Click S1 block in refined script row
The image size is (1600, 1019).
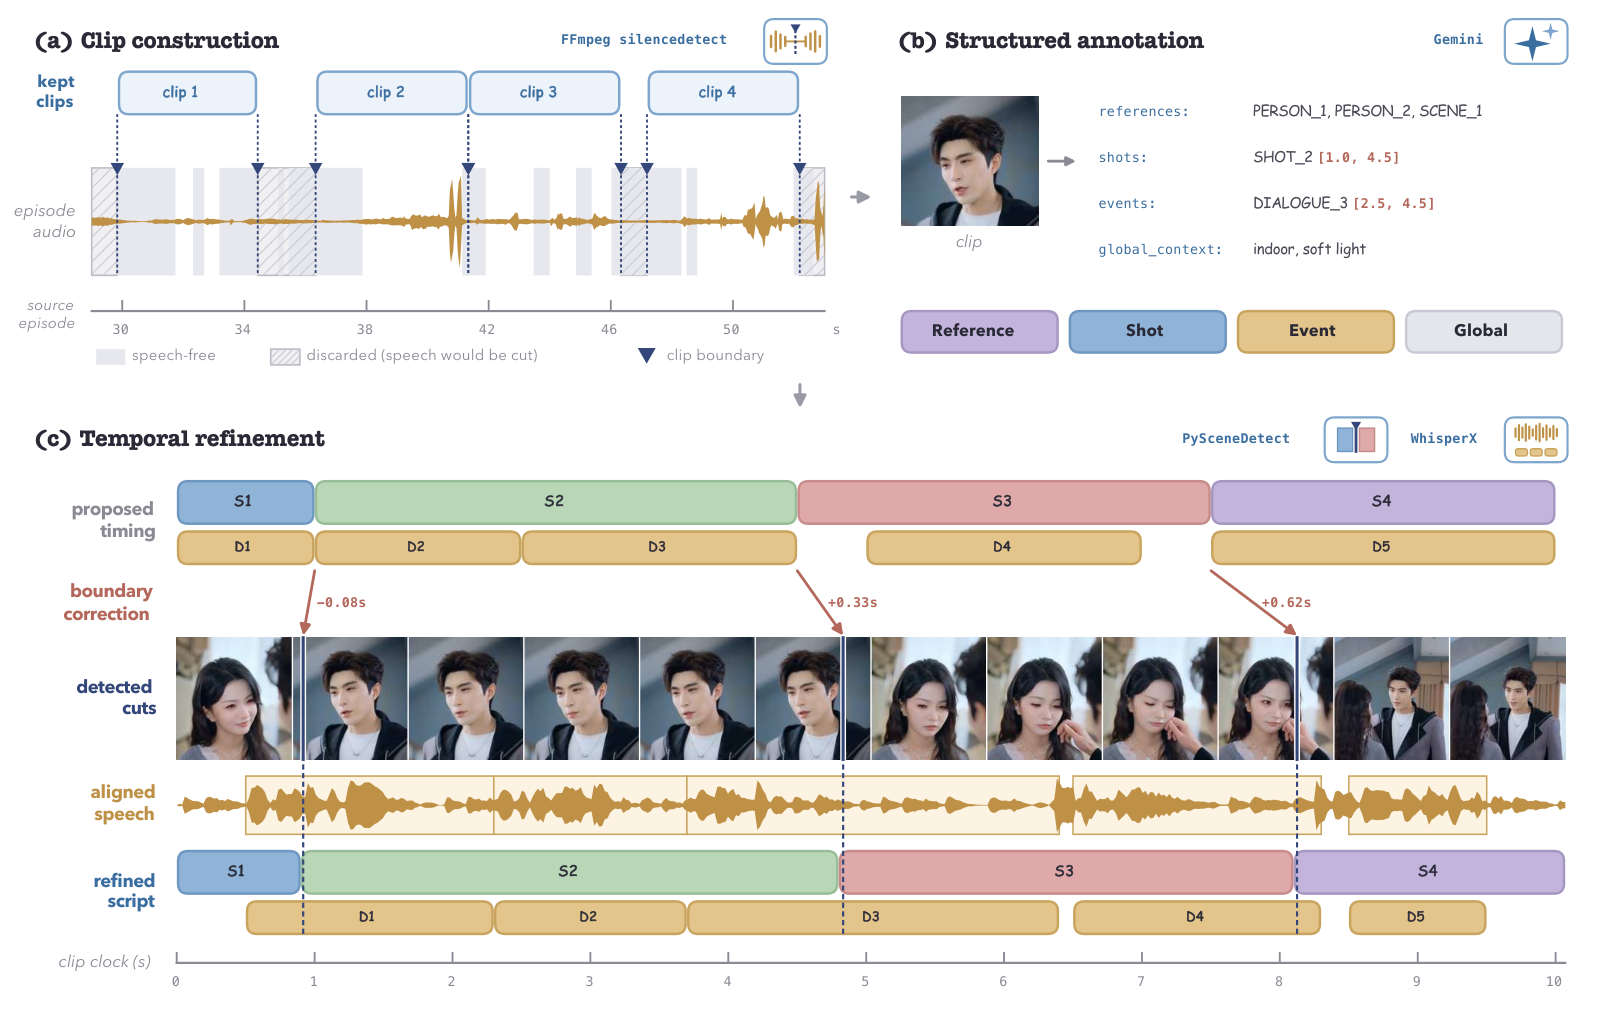[x=239, y=872]
